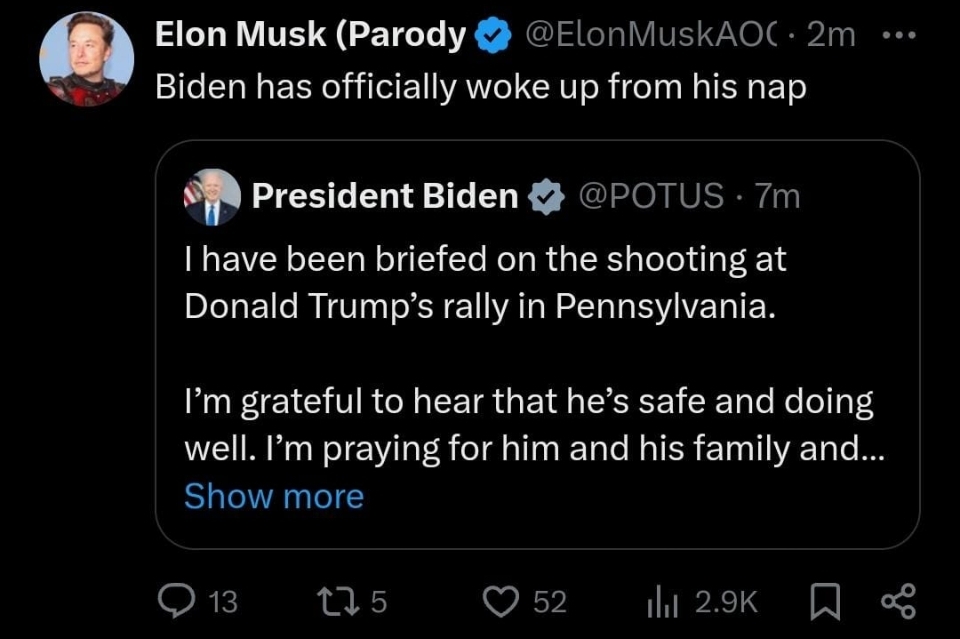Click the President Biden display name
The image size is (960, 639).
click(385, 197)
